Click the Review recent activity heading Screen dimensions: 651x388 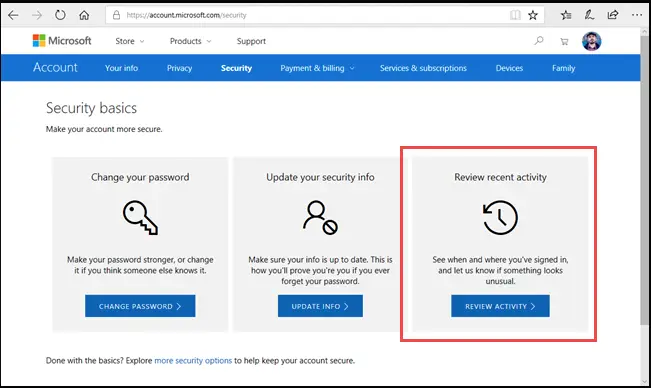click(x=500, y=177)
